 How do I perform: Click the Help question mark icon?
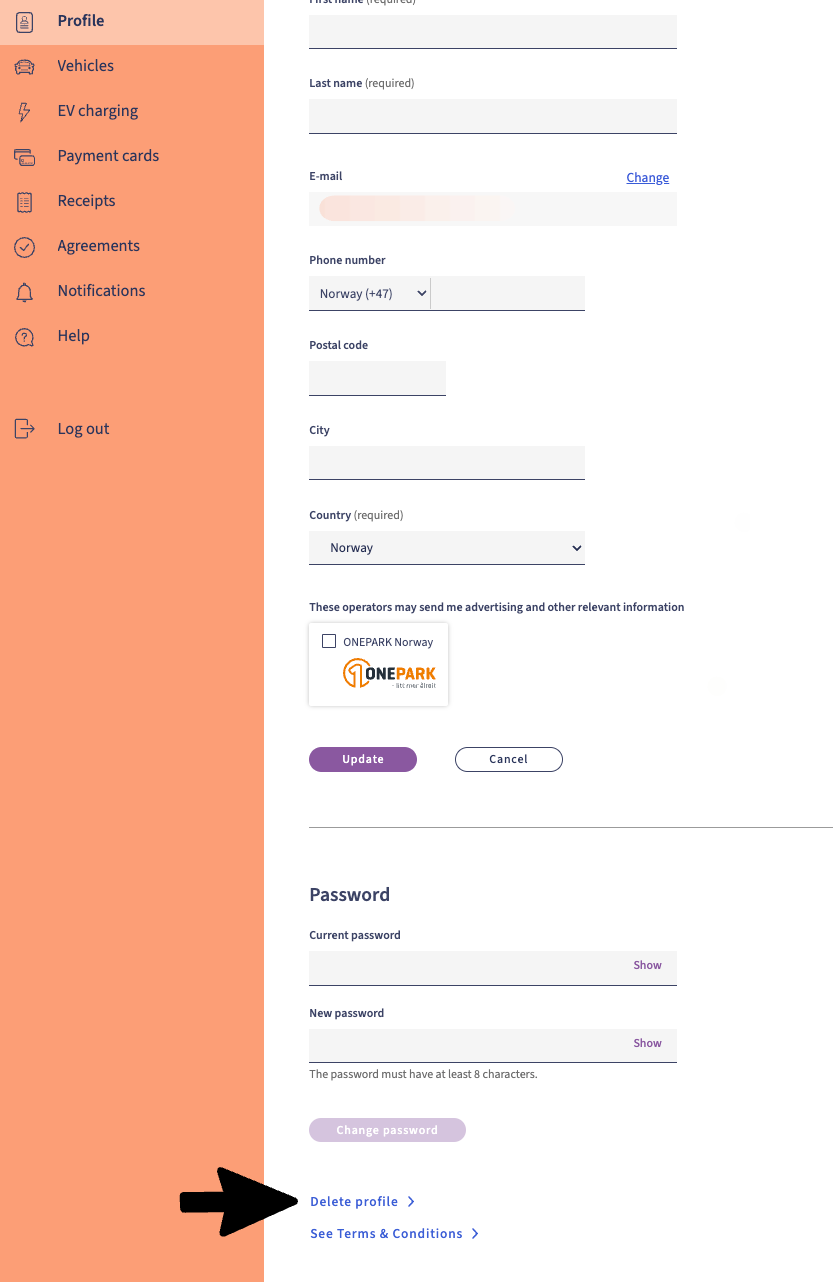25,336
